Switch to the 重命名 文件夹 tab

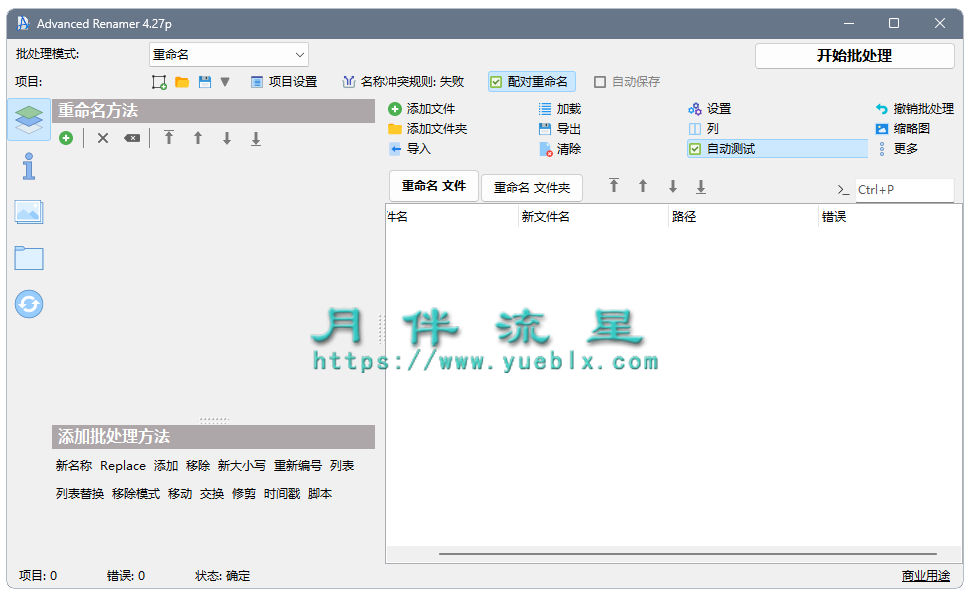(x=532, y=188)
